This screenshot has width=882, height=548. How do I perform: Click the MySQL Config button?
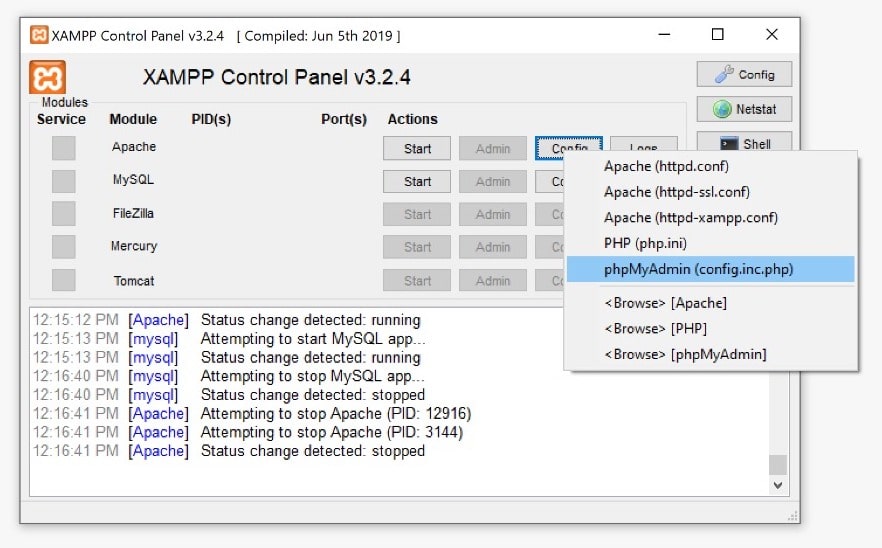[x=550, y=181]
